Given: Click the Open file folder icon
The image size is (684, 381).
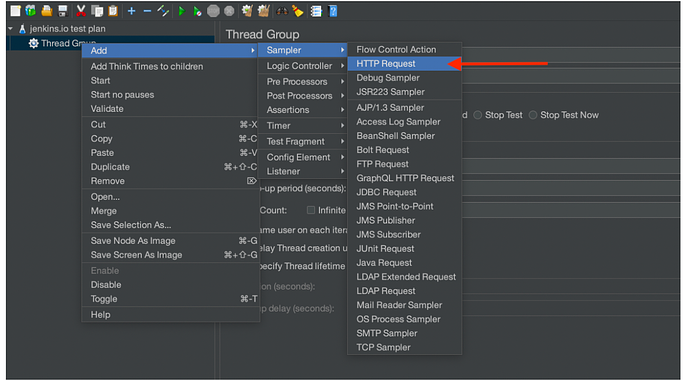Looking at the screenshot, I should tap(47, 11).
